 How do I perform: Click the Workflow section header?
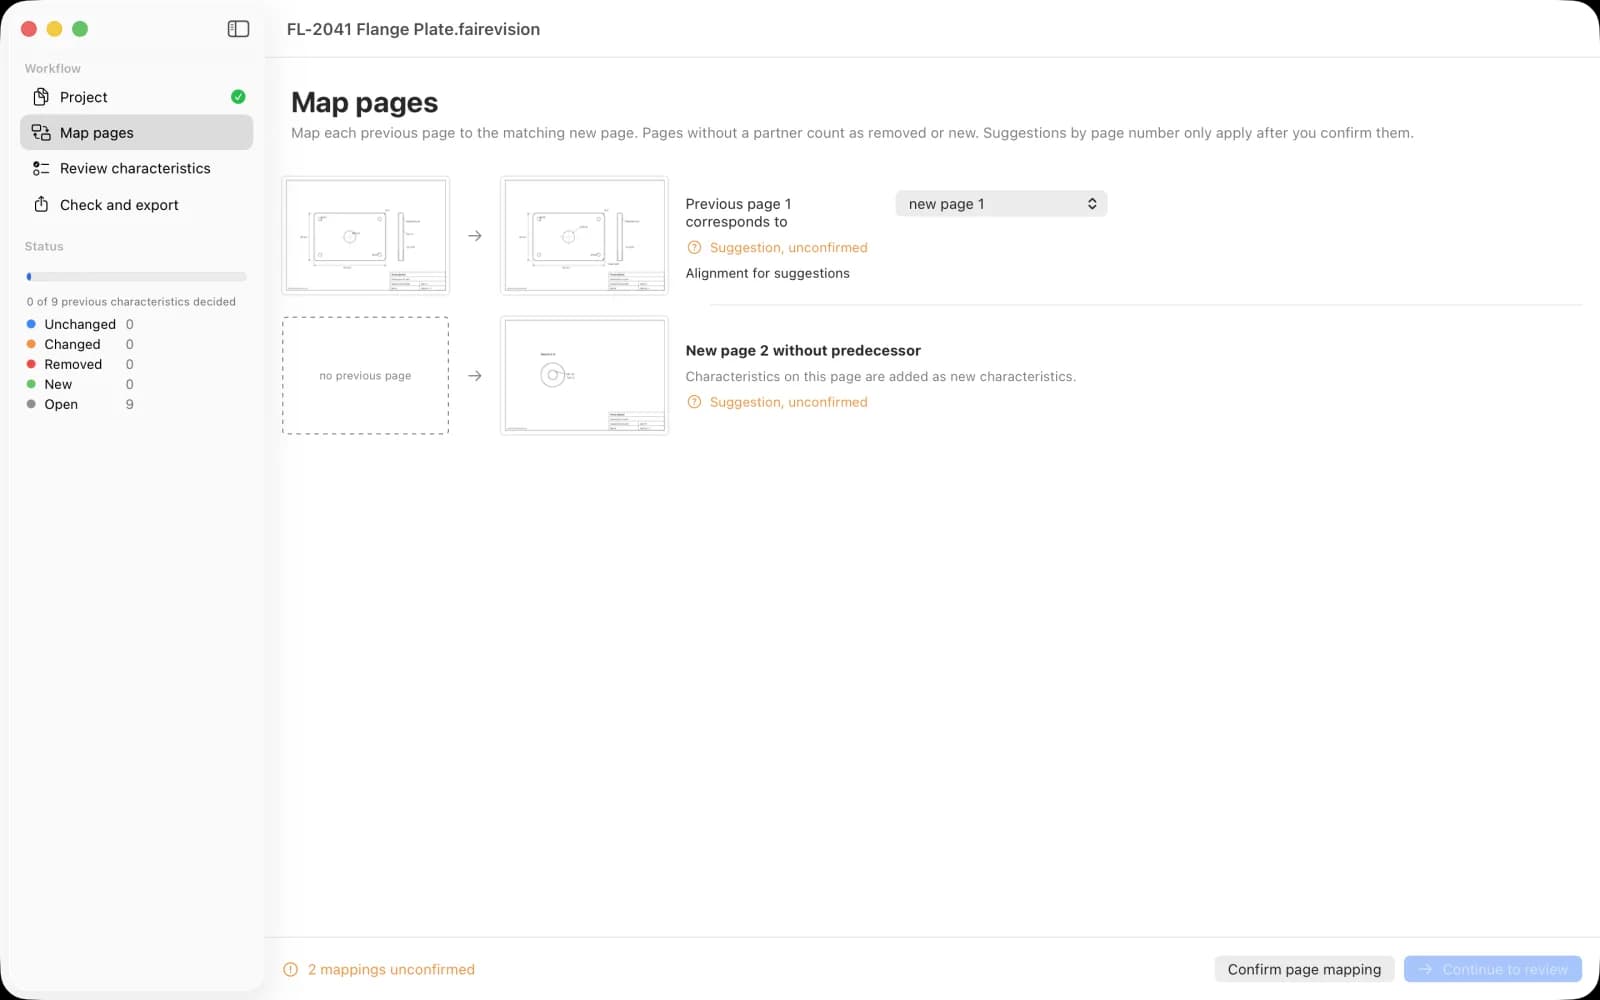53,68
